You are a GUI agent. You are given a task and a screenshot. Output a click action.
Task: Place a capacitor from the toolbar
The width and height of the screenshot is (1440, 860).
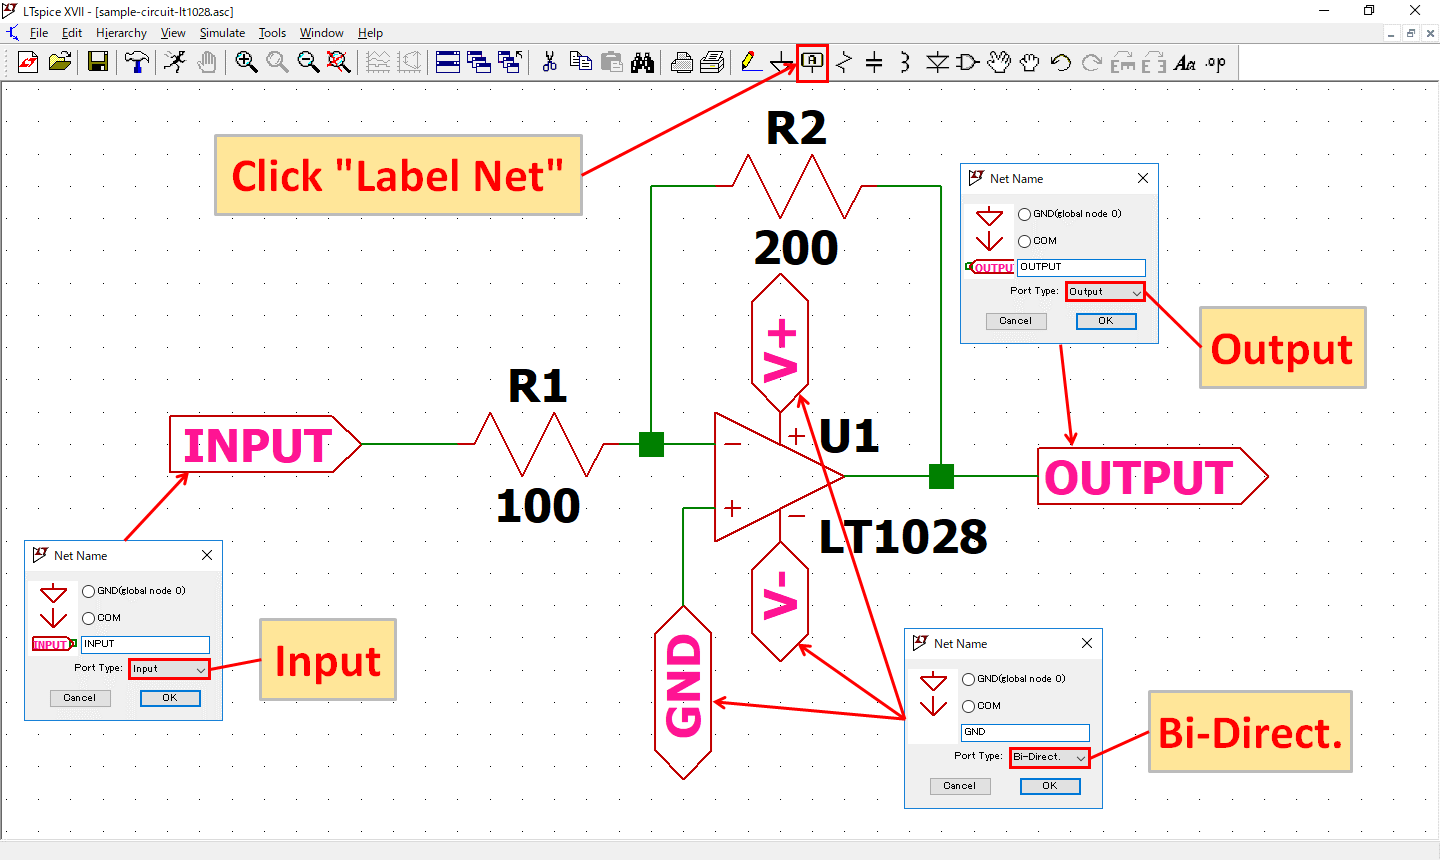tap(874, 62)
